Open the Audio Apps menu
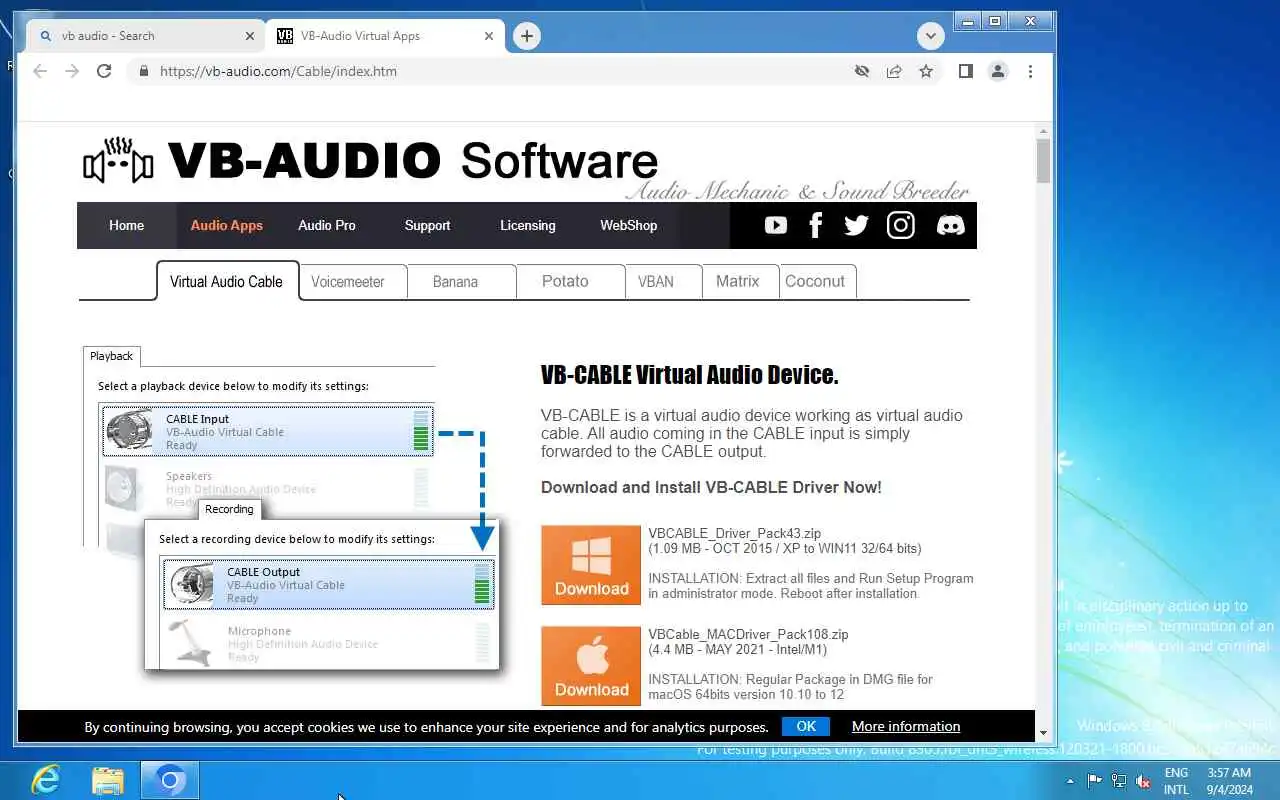 coord(227,225)
